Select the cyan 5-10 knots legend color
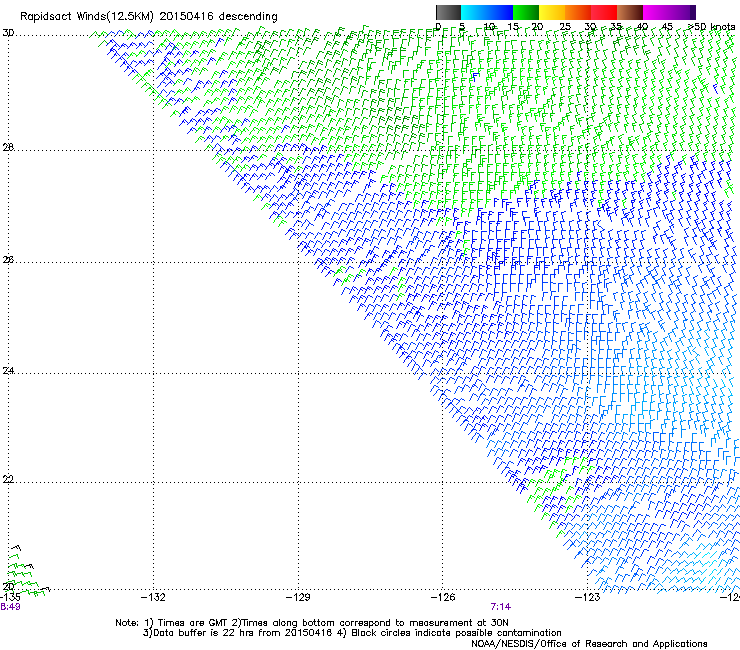 coord(474,12)
